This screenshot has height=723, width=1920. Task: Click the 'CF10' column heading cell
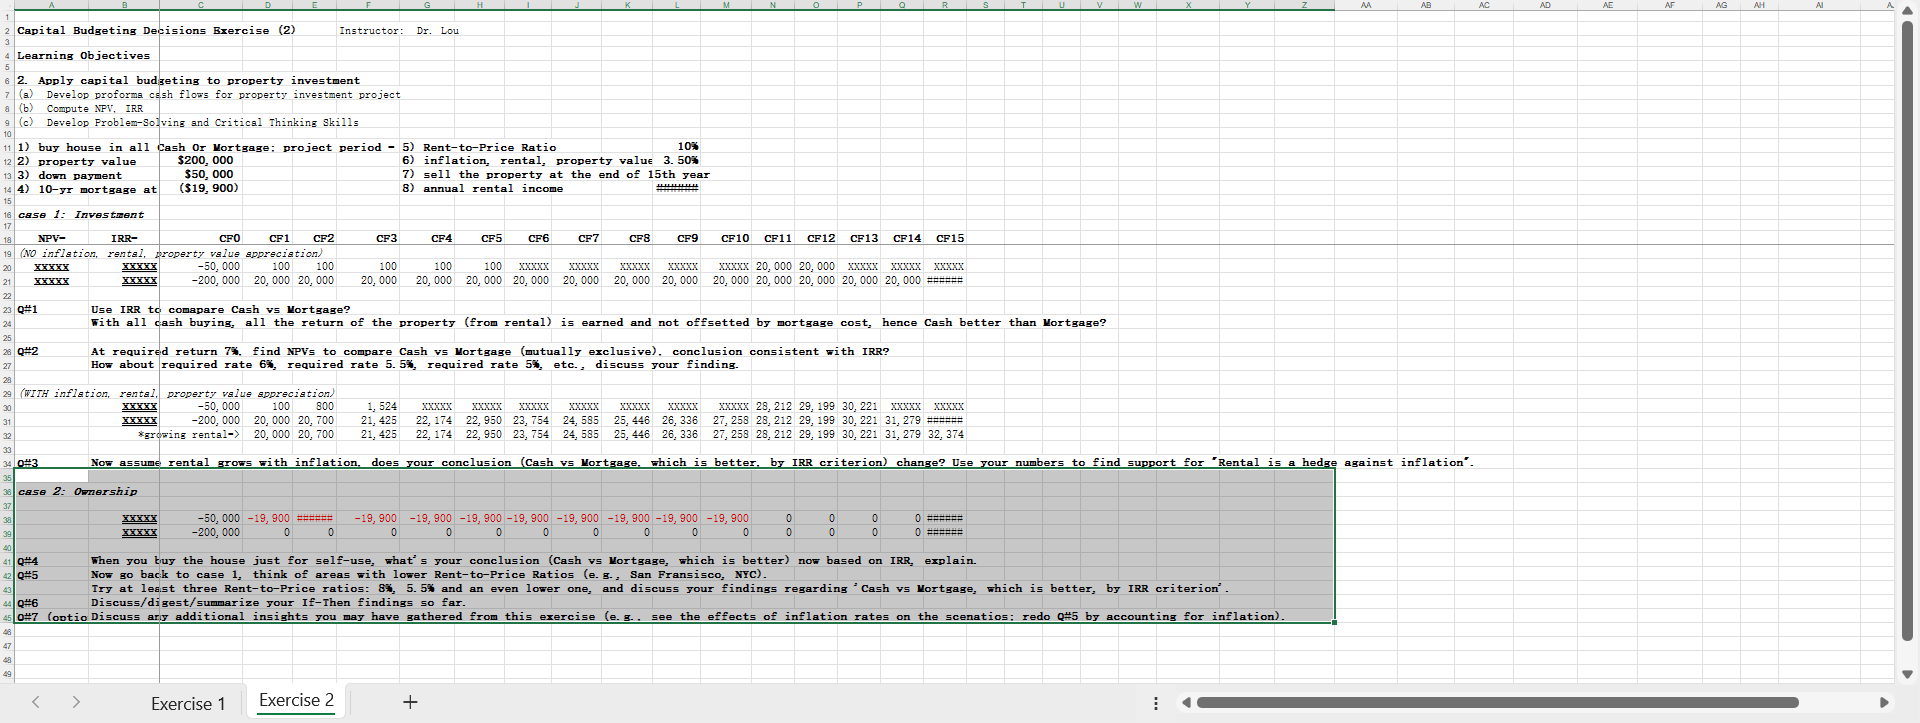(x=735, y=238)
